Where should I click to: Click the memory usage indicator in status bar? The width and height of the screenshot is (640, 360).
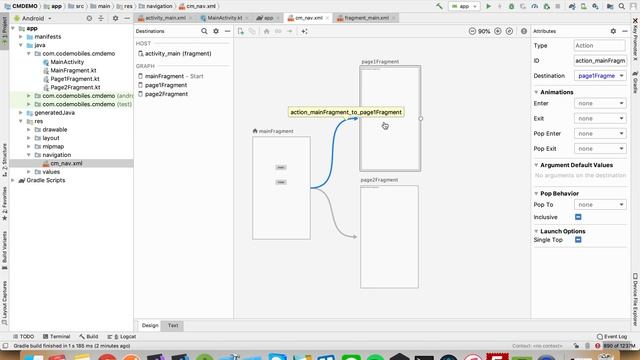tap(619, 346)
